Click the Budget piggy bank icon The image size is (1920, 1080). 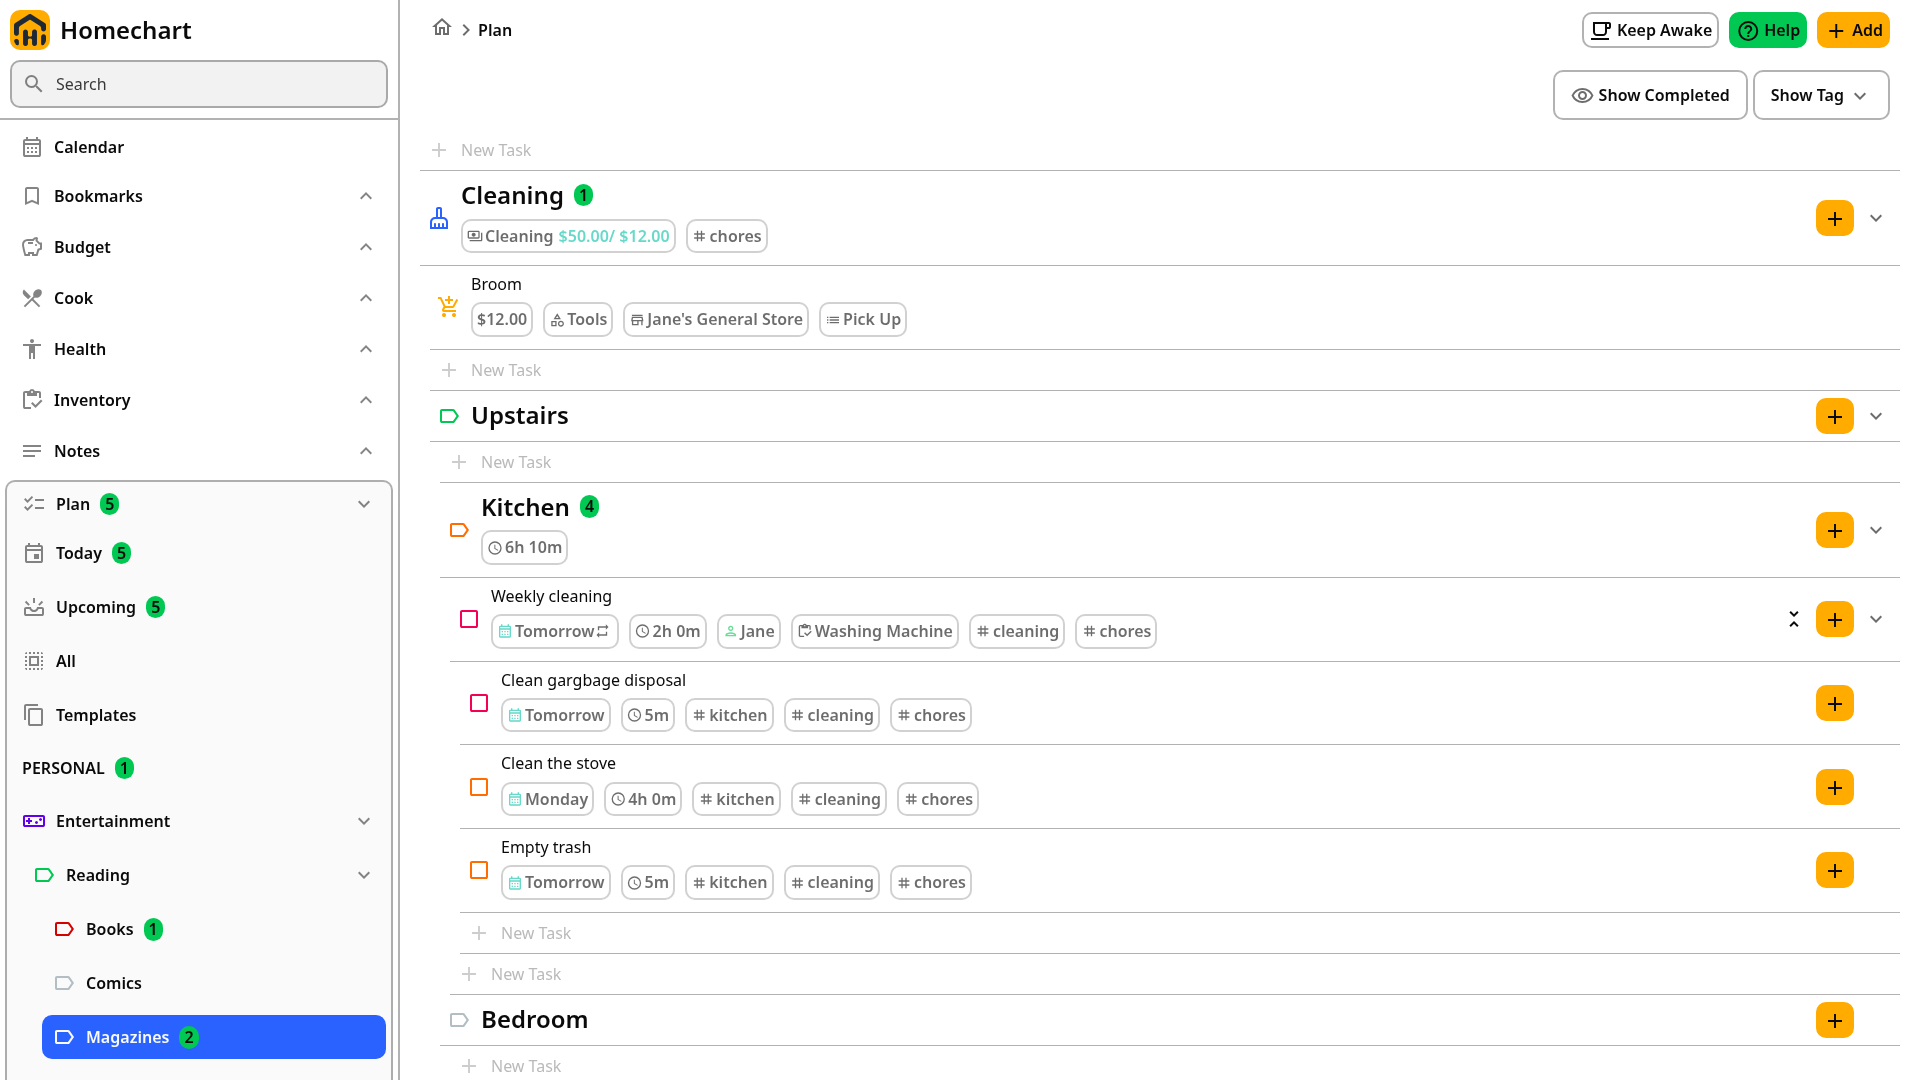(x=32, y=247)
